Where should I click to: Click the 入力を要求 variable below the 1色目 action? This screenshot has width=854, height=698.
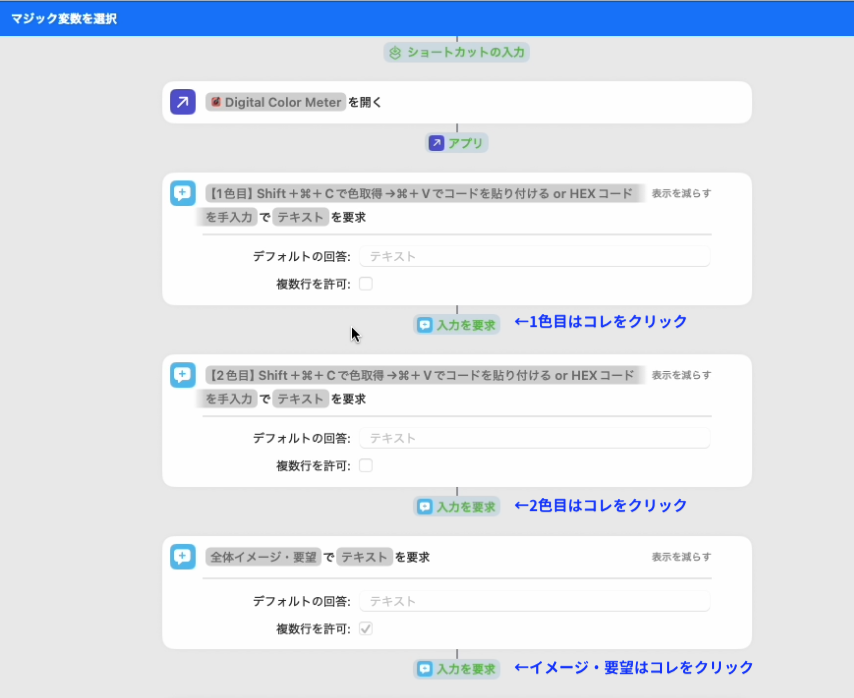tap(456, 324)
